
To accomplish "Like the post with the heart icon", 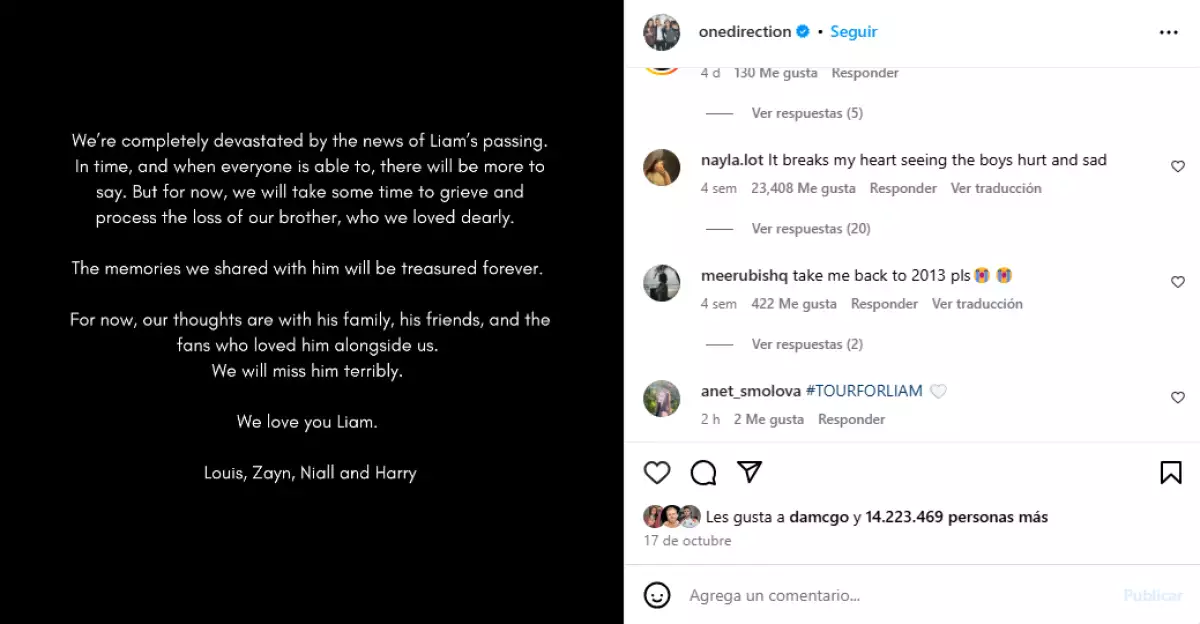I will [657, 471].
